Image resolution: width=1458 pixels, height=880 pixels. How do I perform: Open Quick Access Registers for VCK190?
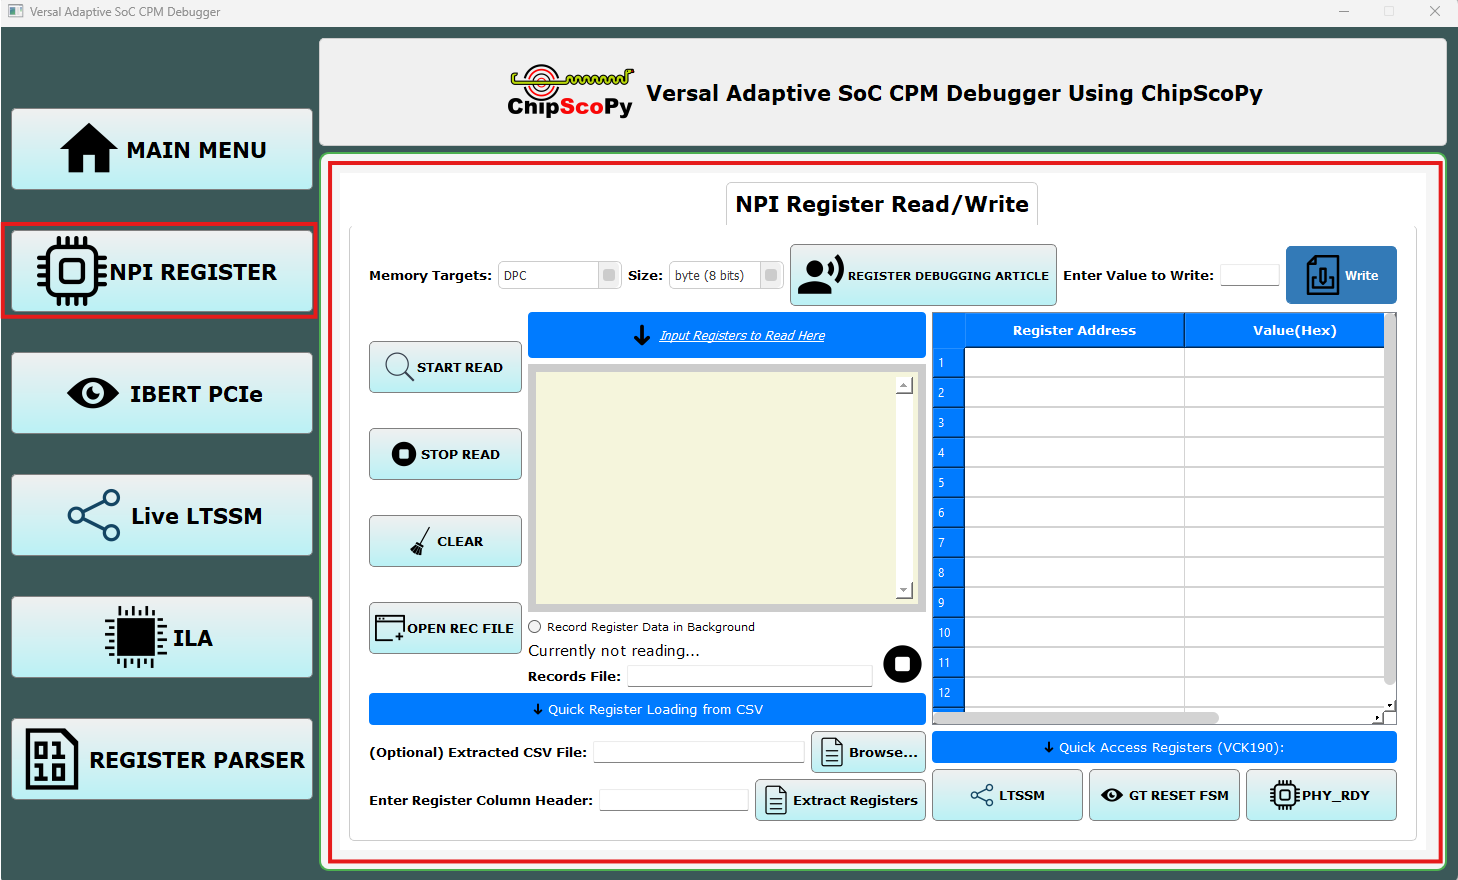click(x=1163, y=746)
